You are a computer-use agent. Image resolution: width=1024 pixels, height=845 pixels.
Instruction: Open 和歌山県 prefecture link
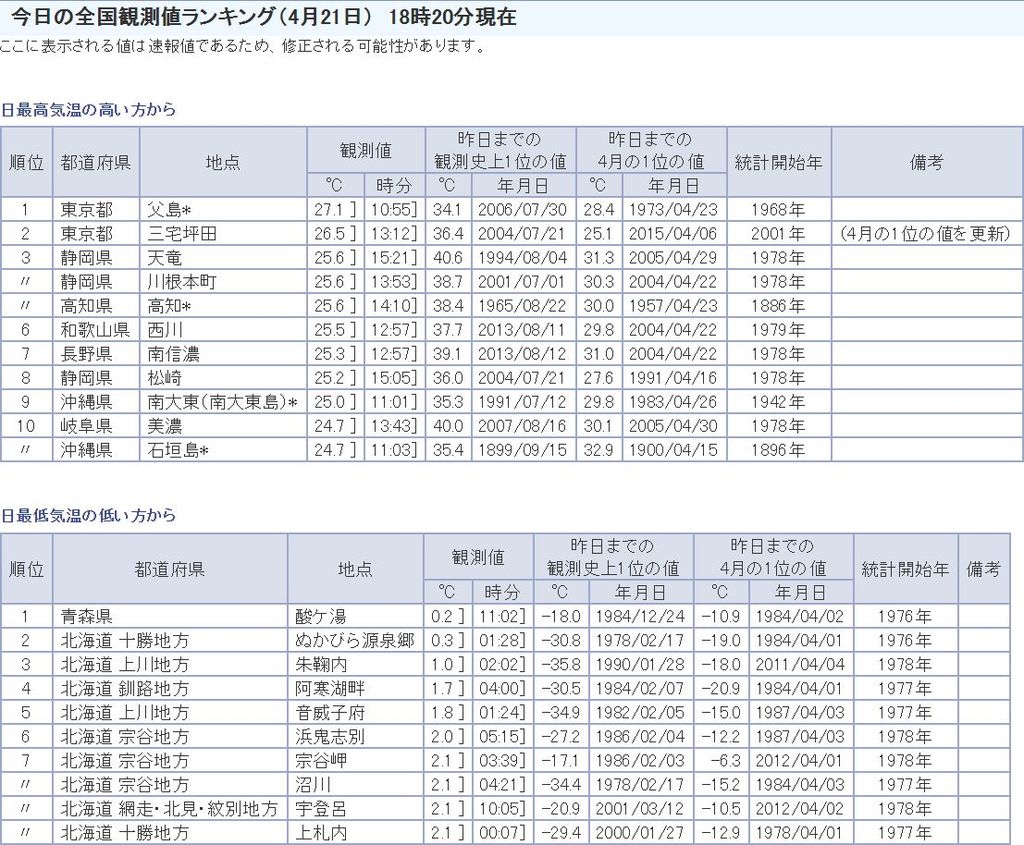tap(95, 330)
